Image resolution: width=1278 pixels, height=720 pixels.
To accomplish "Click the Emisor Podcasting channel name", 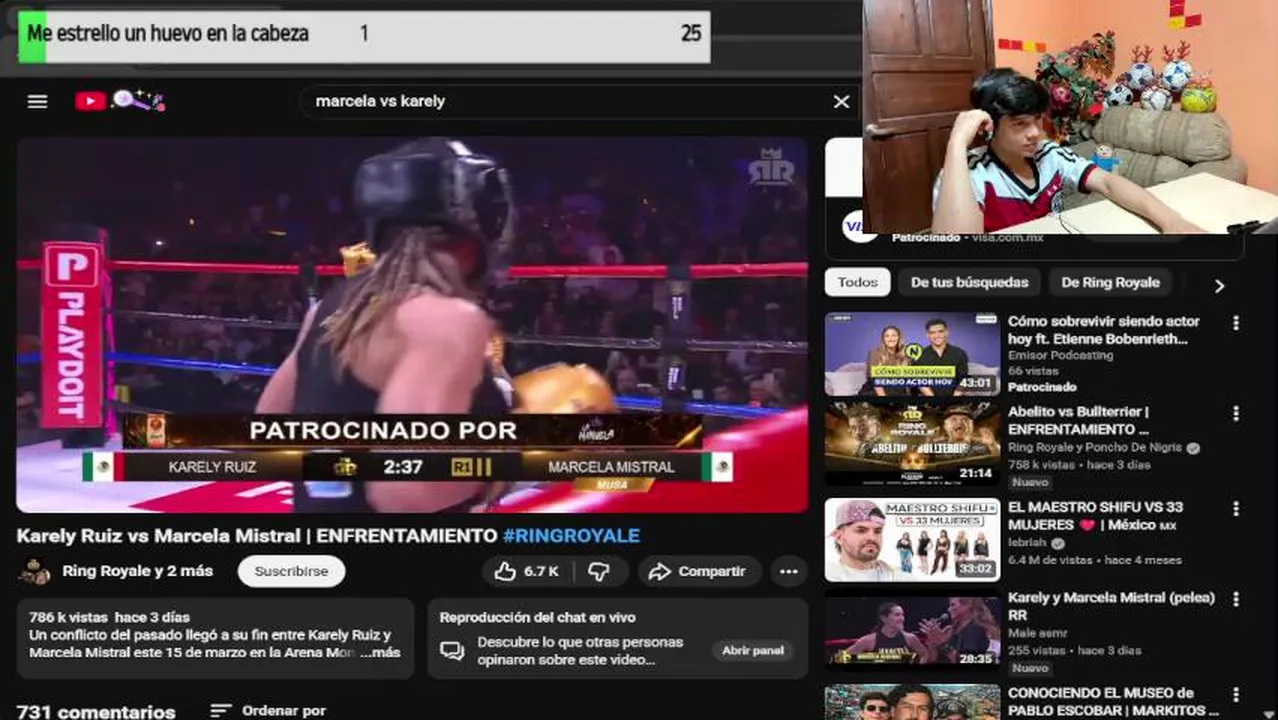I will [x=1060, y=355].
